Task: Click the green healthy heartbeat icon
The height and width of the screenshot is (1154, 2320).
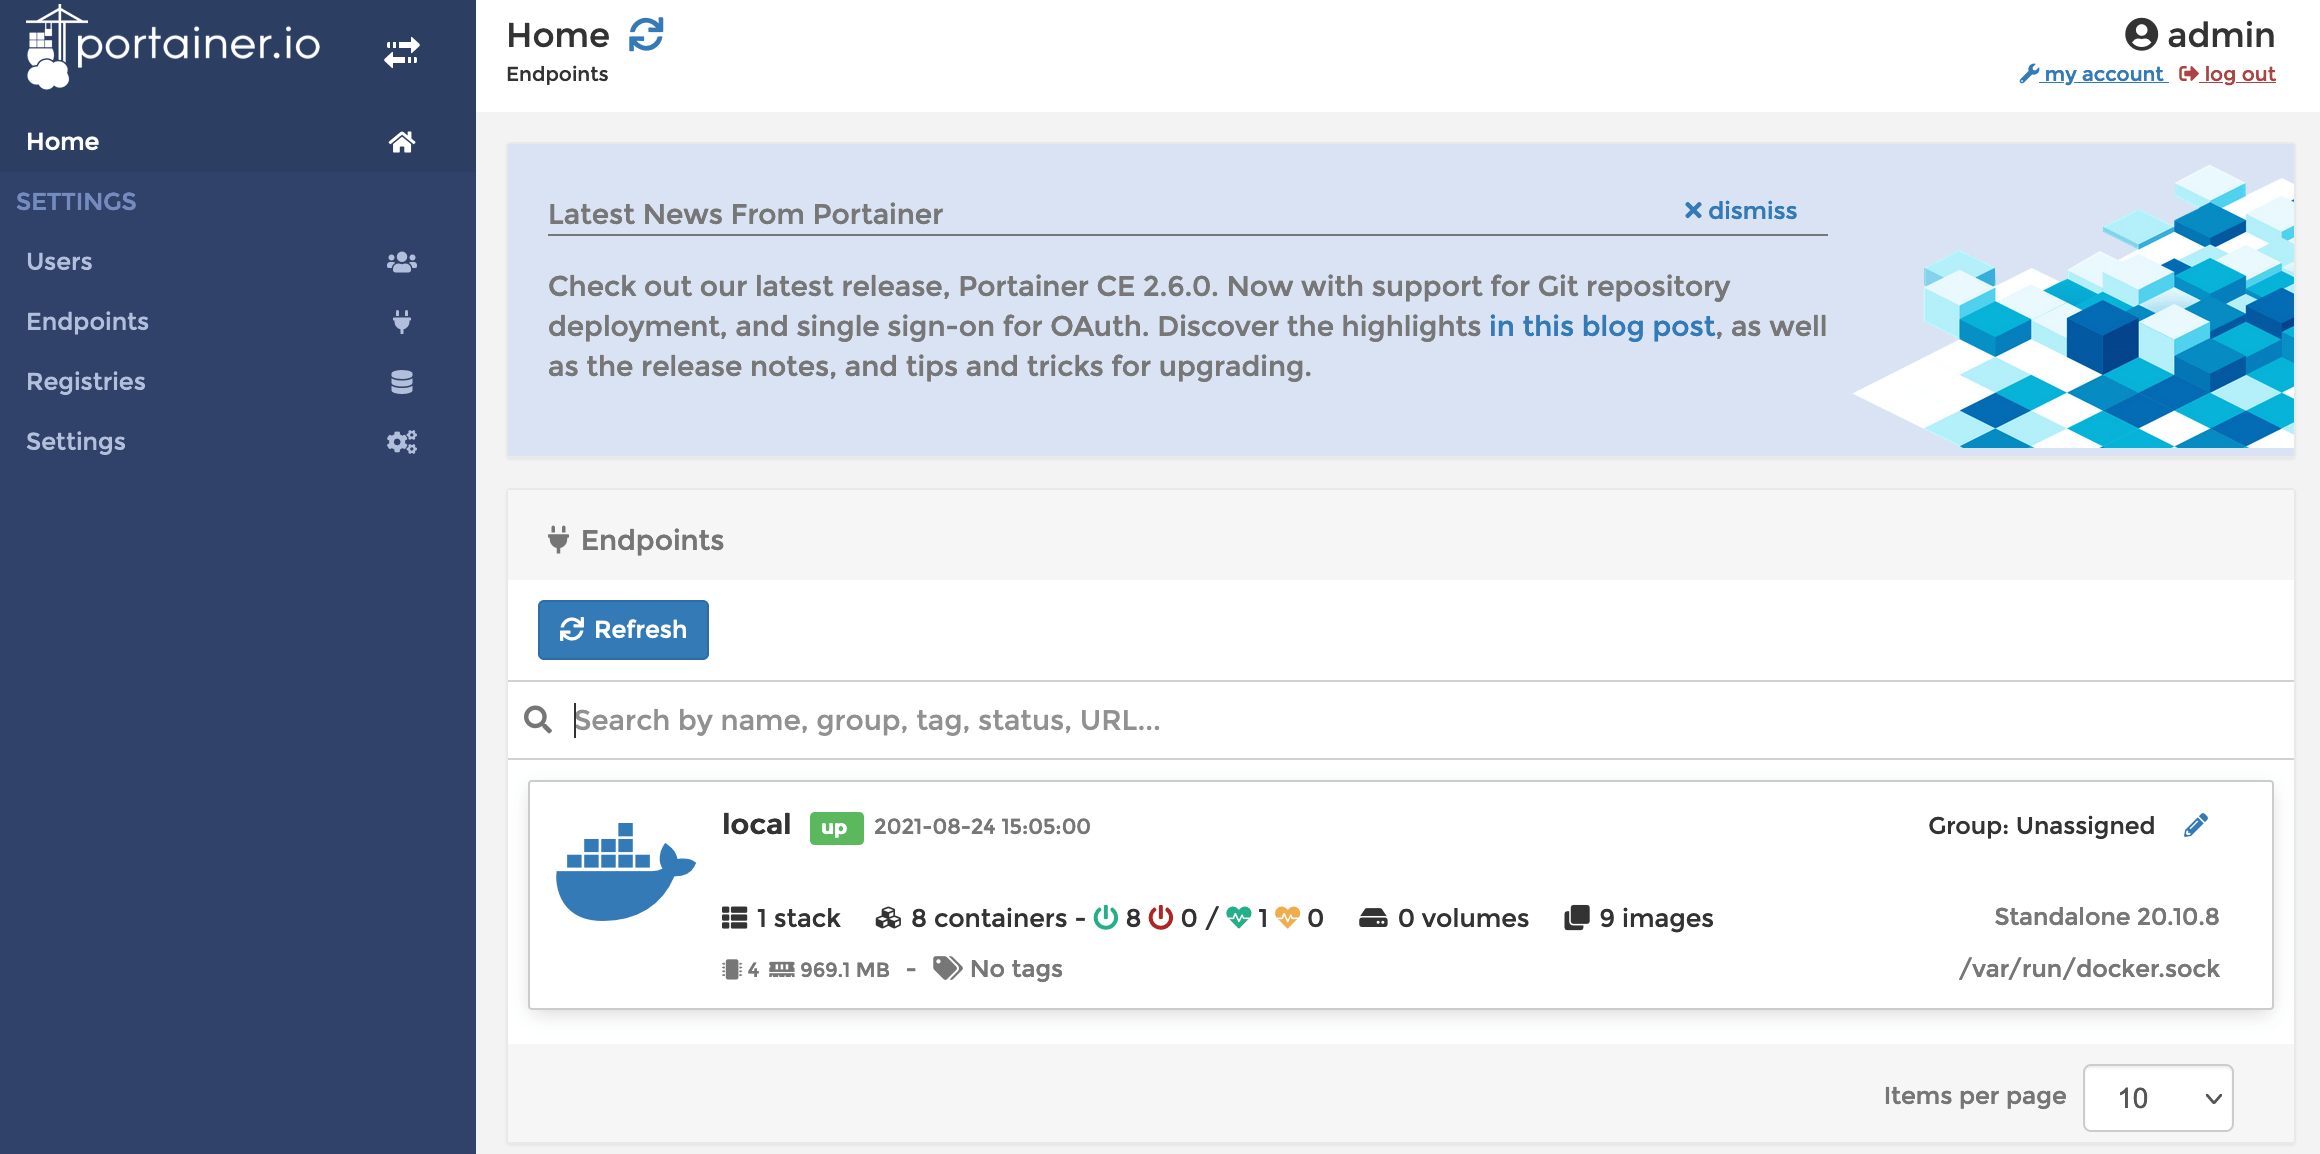Action: tap(1239, 917)
